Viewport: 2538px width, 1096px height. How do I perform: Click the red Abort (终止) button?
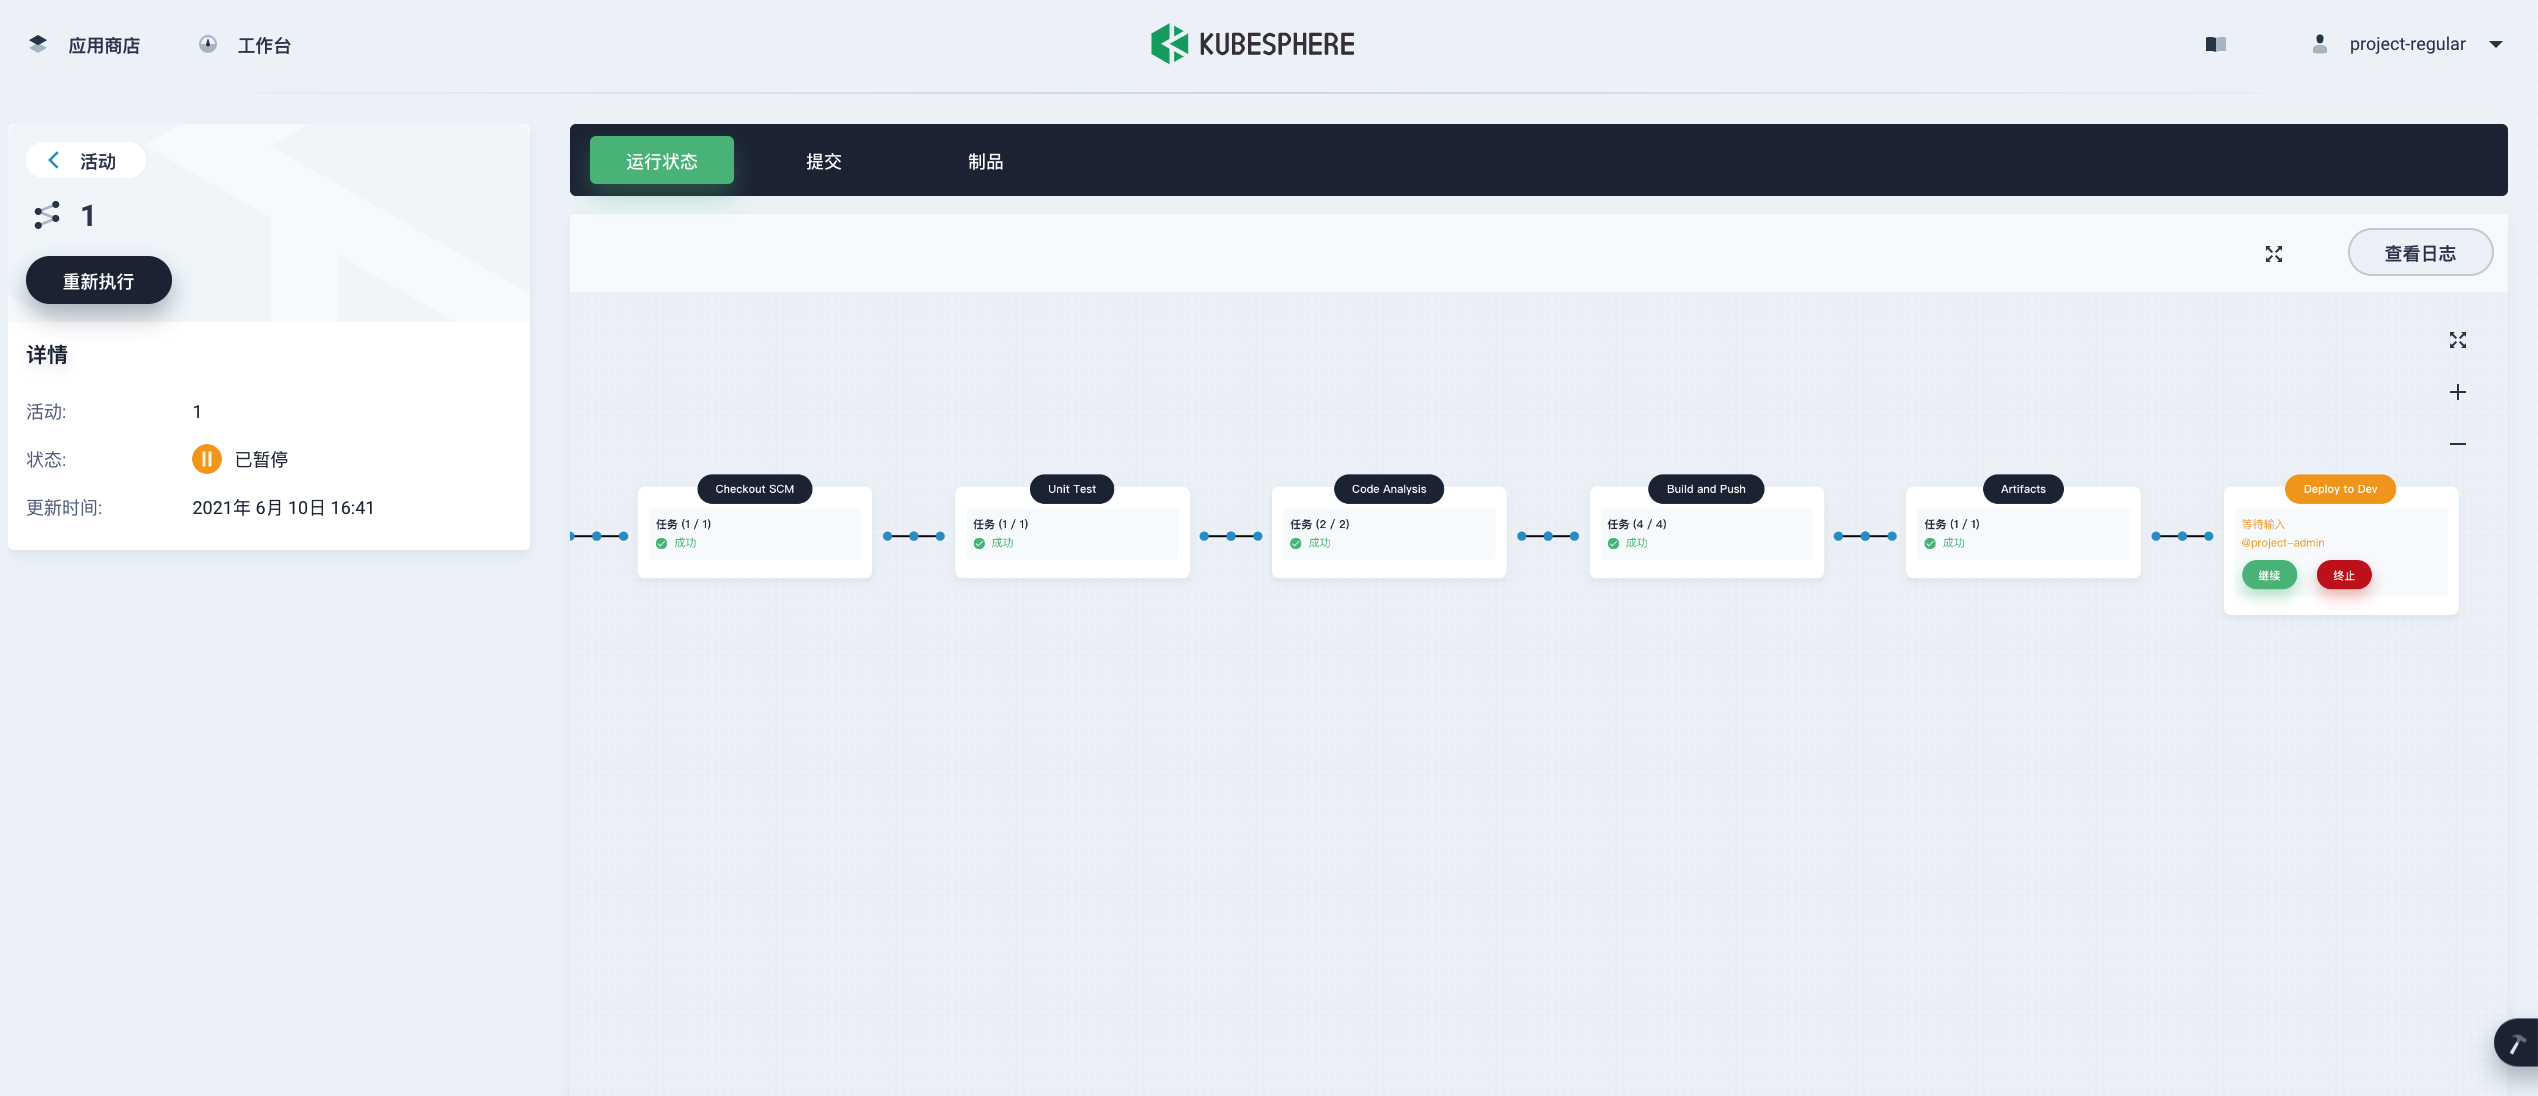[x=2343, y=575]
